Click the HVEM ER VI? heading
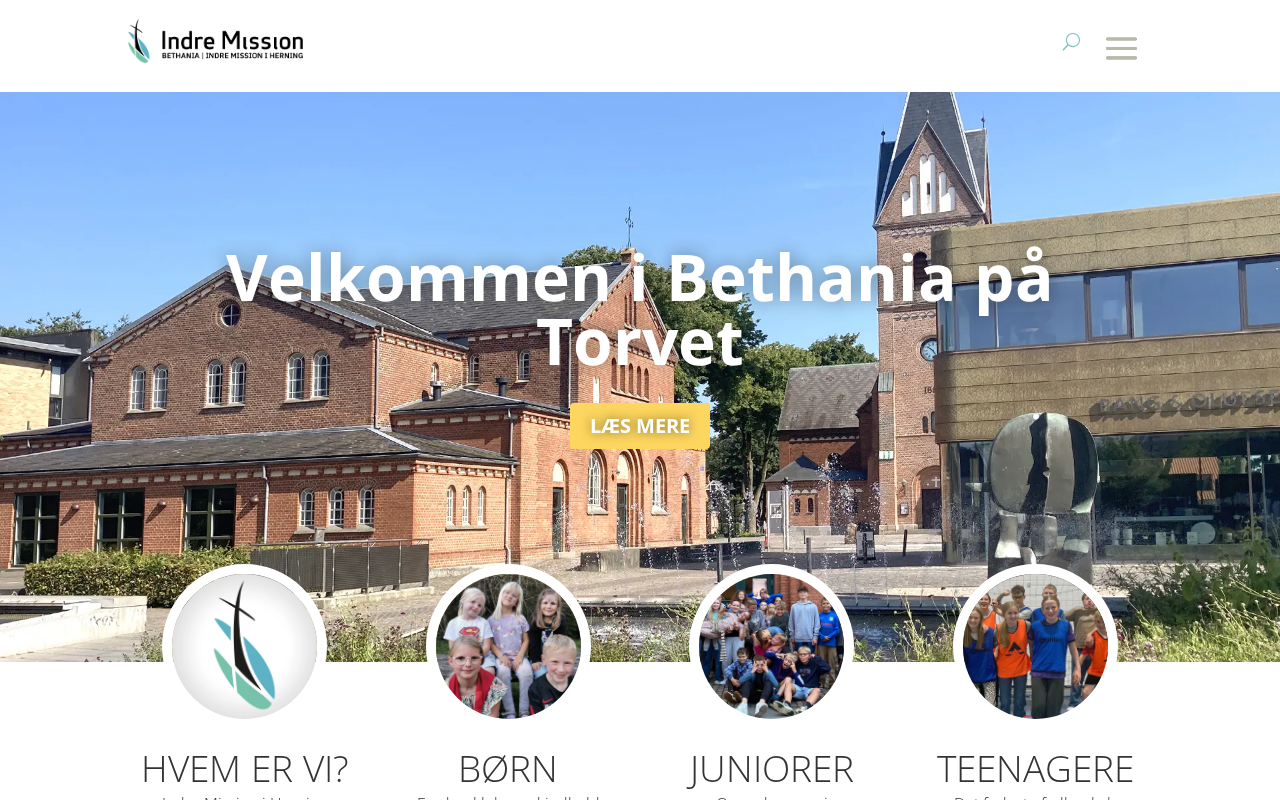1280x800 pixels. pos(245,768)
